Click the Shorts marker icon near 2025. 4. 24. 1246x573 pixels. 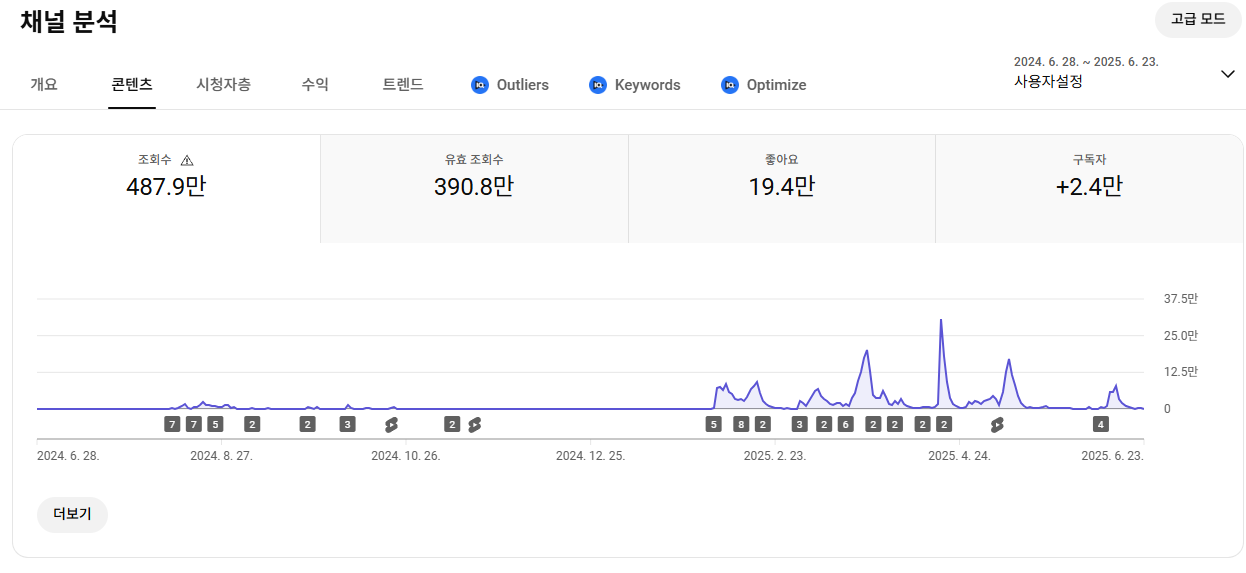click(996, 424)
